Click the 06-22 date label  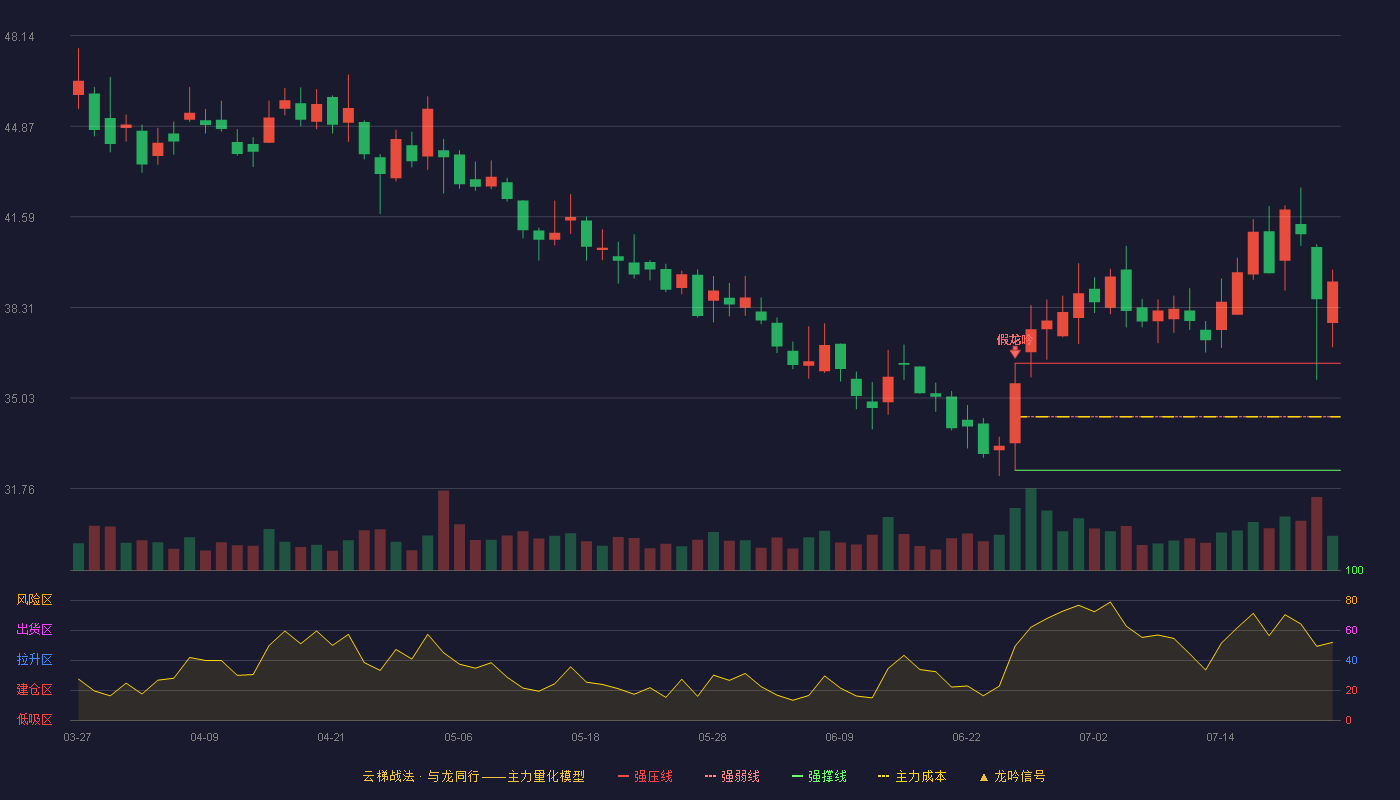(x=966, y=737)
